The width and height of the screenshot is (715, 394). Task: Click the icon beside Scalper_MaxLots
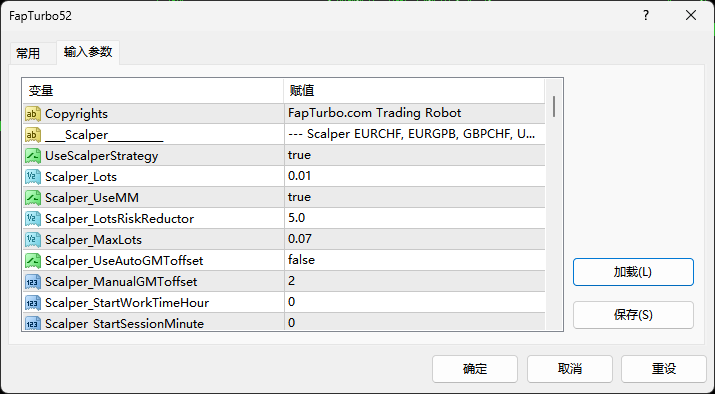tap(33, 239)
